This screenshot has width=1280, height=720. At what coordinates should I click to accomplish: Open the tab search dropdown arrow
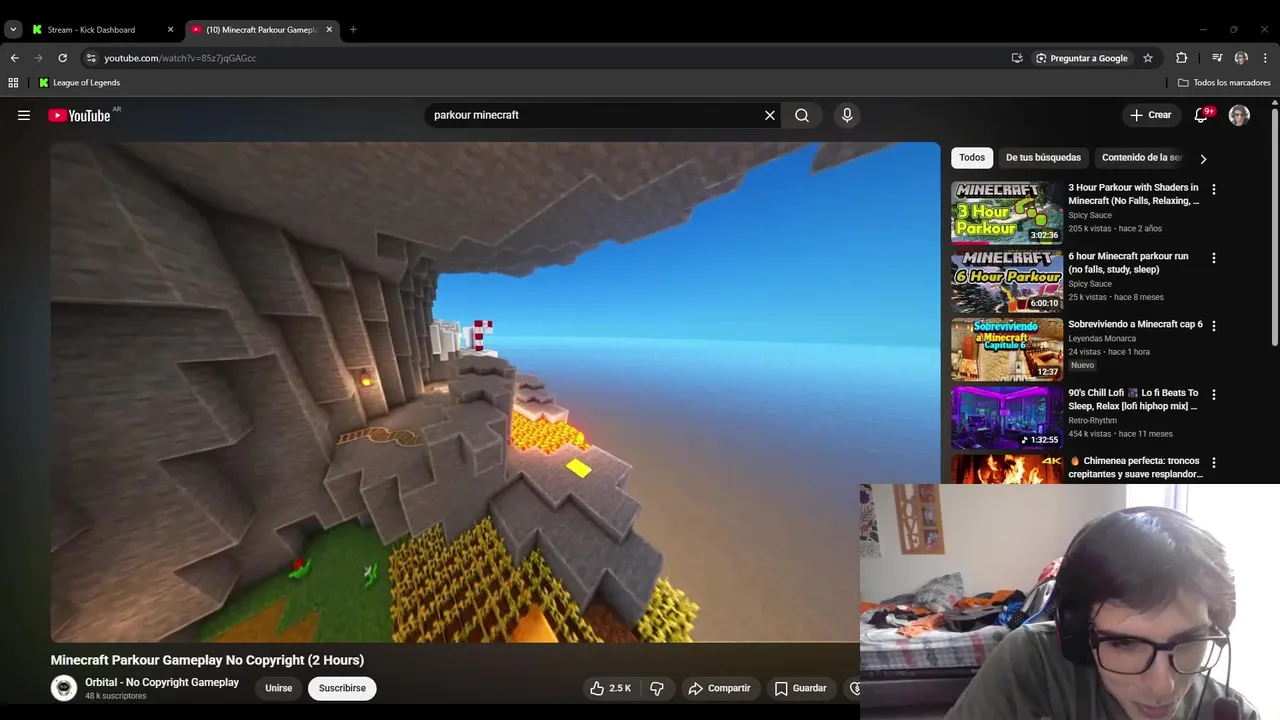coord(13,30)
